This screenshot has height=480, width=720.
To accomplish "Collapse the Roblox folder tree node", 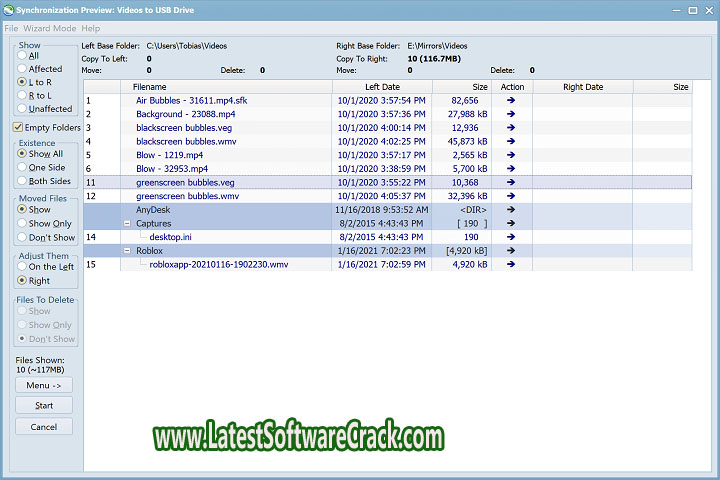I will 127,251.
